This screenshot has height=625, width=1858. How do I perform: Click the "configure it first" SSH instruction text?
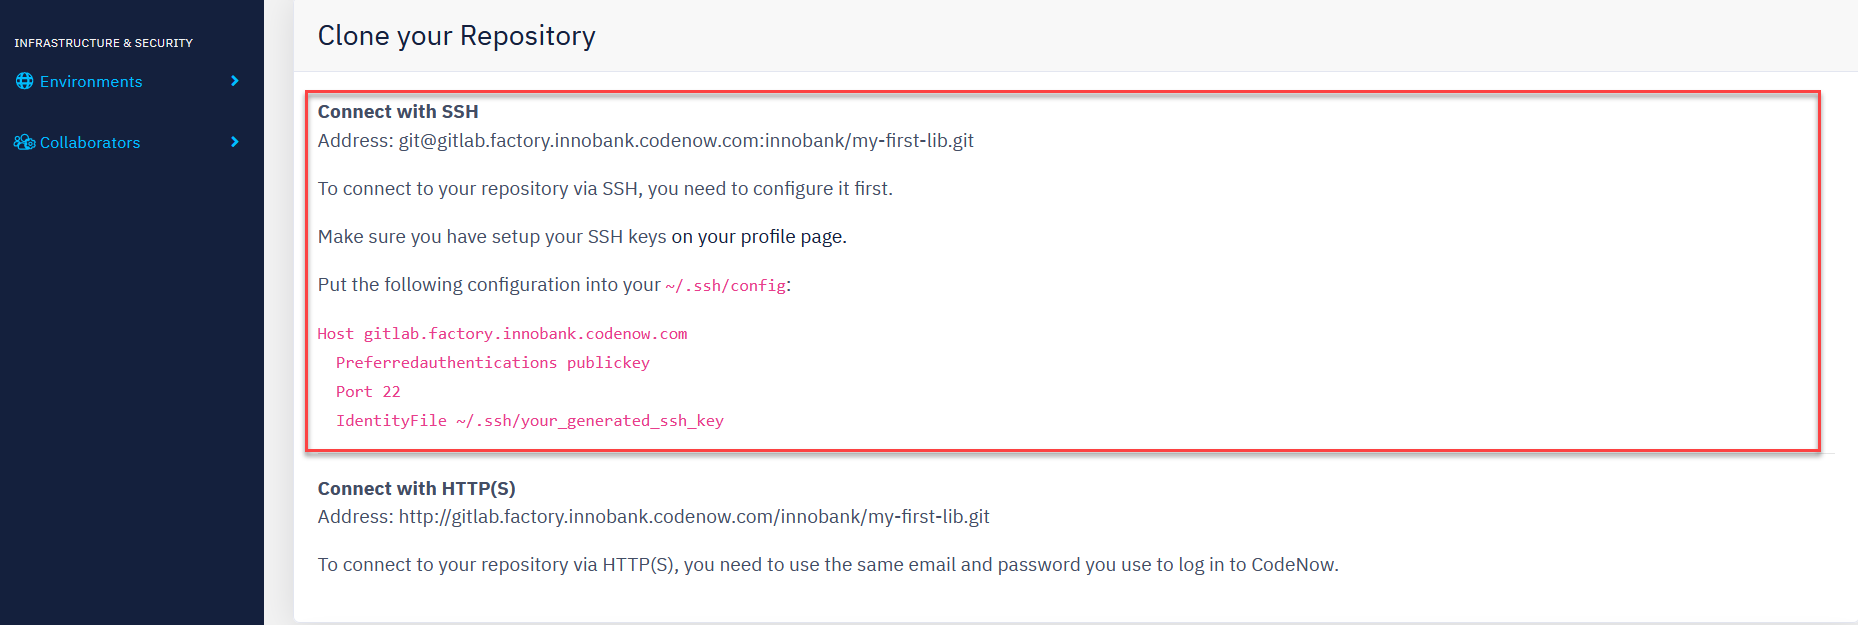(605, 189)
